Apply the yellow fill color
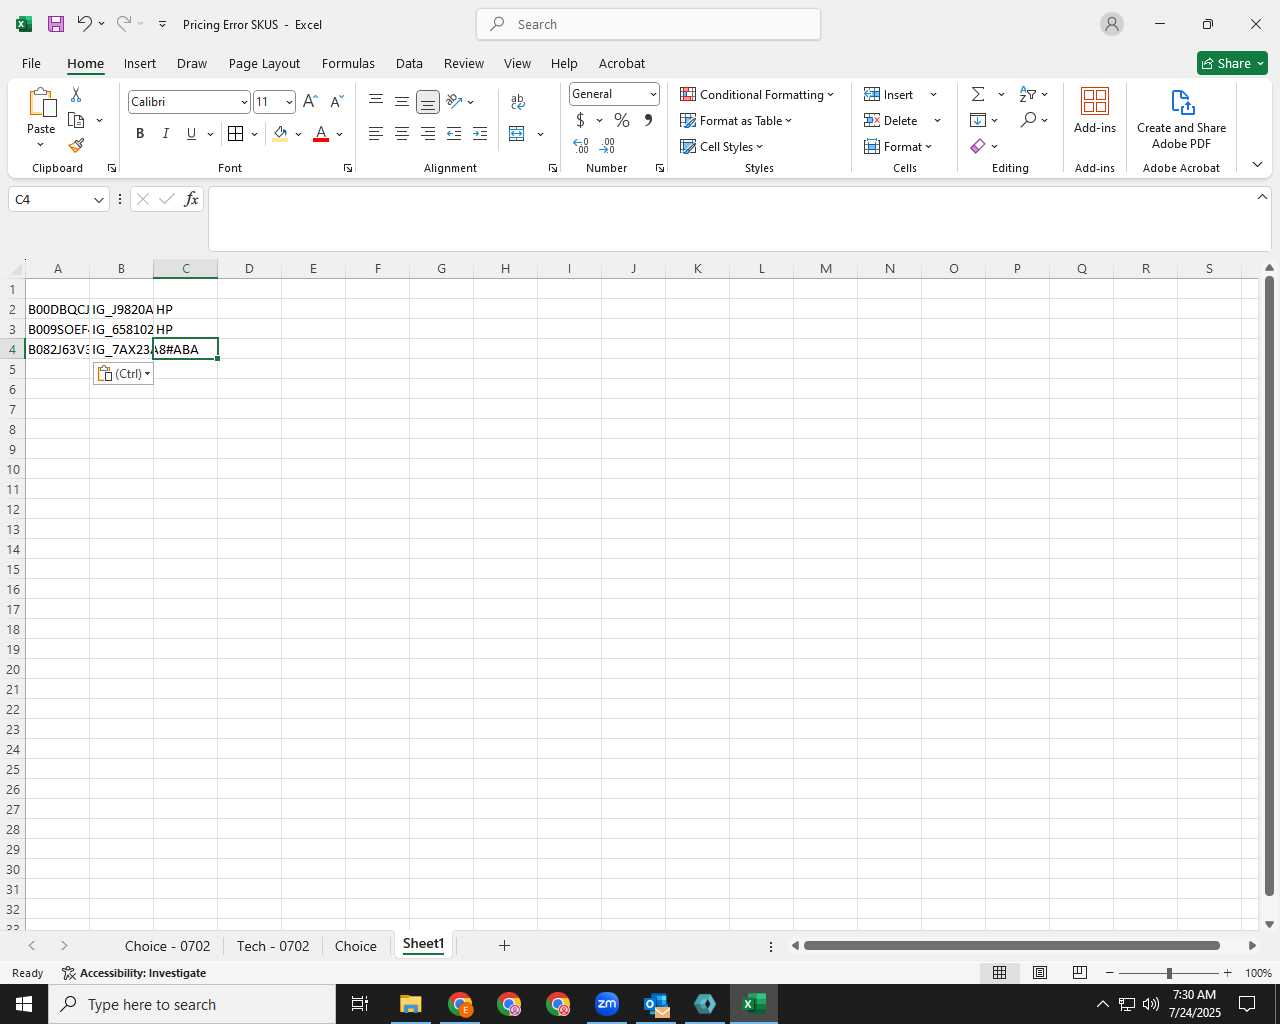 click(x=280, y=134)
